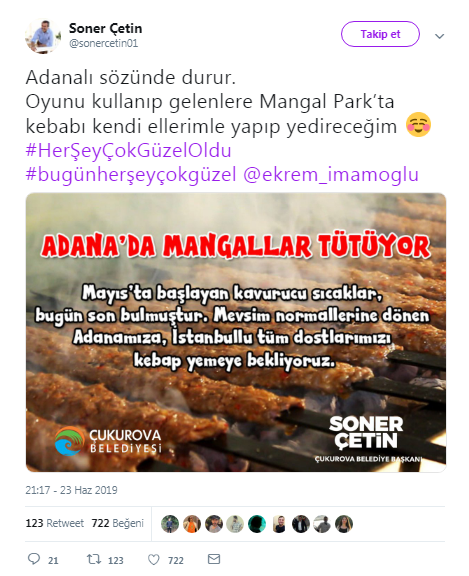Image resolution: width=469 pixels, height=576 pixels.
Task: Open Soner Çetin's profile avatar
Action: tap(43, 36)
